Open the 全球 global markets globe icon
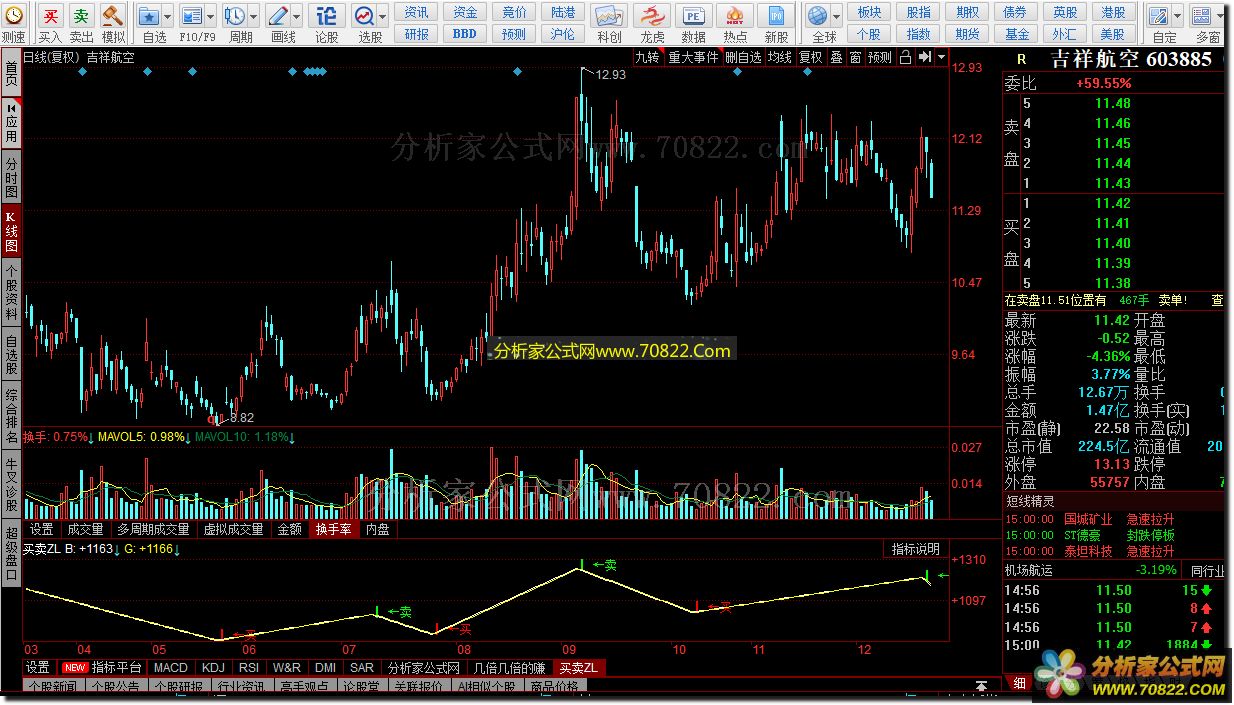1234x705 pixels. point(819,16)
